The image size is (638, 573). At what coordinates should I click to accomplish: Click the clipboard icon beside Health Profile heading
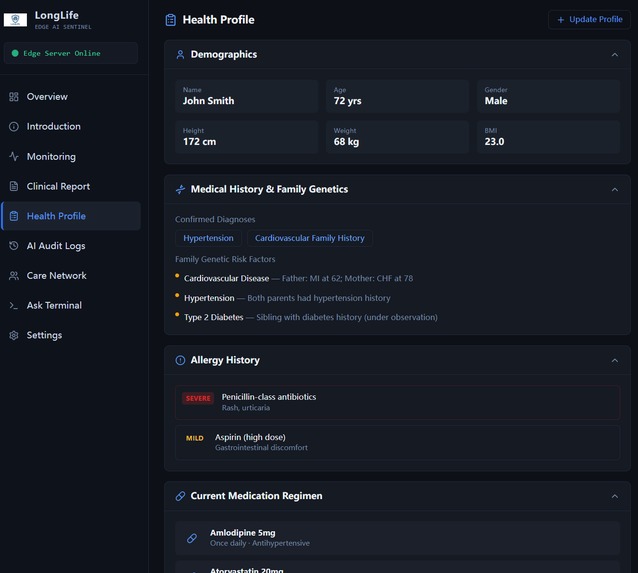171,20
